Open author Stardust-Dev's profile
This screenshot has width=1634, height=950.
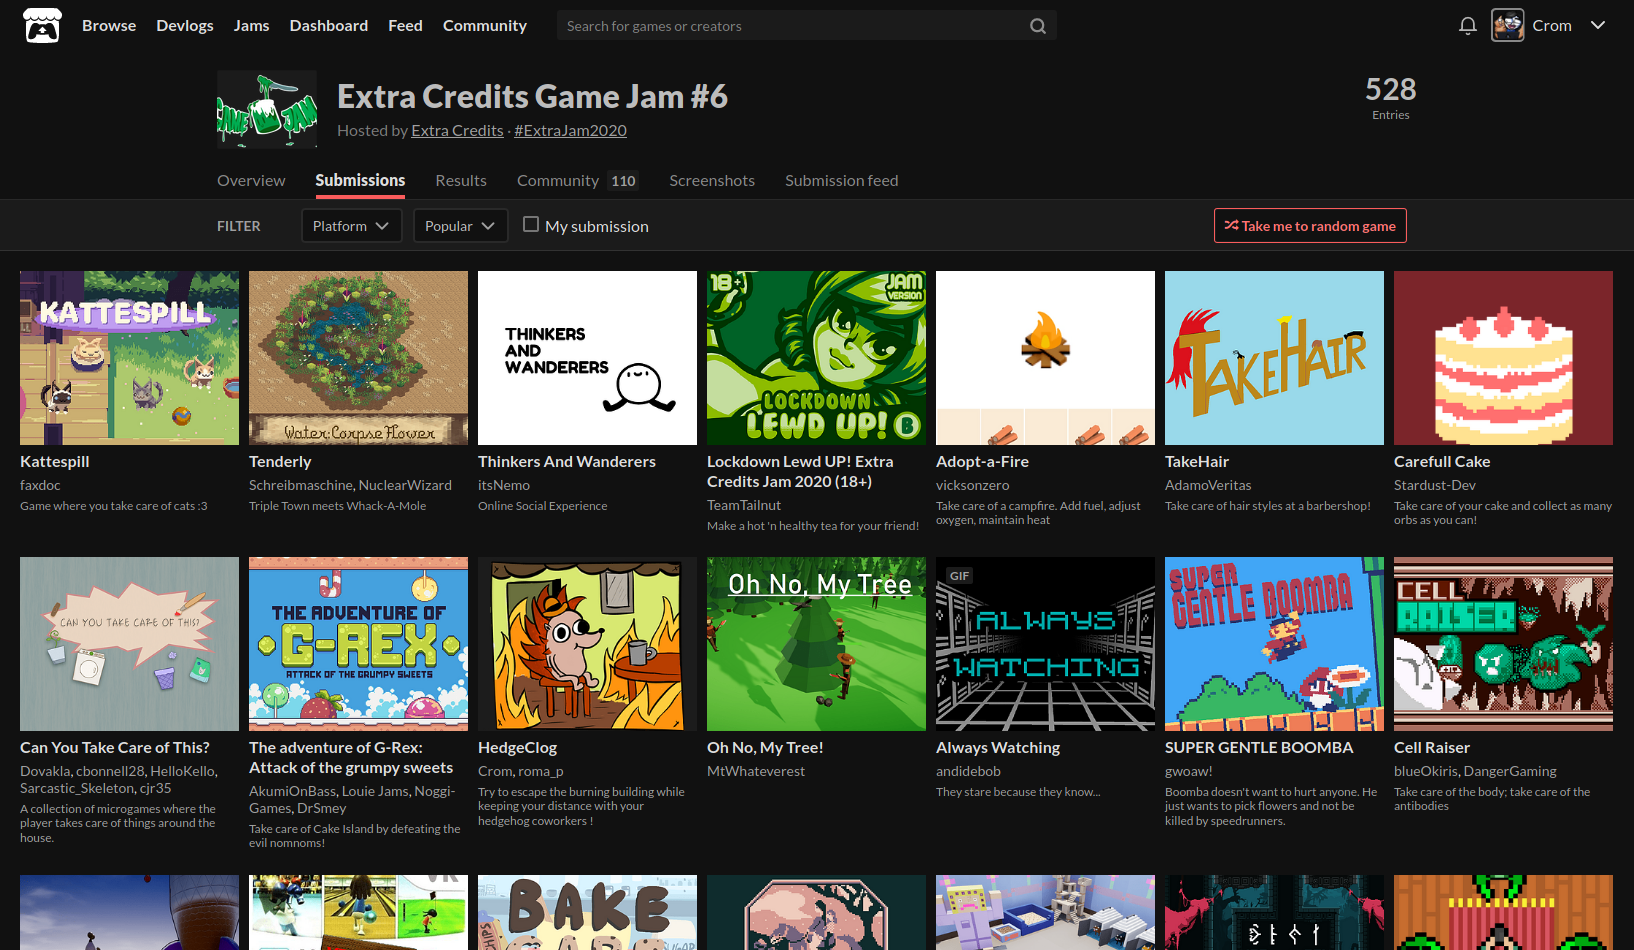click(1435, 485)
